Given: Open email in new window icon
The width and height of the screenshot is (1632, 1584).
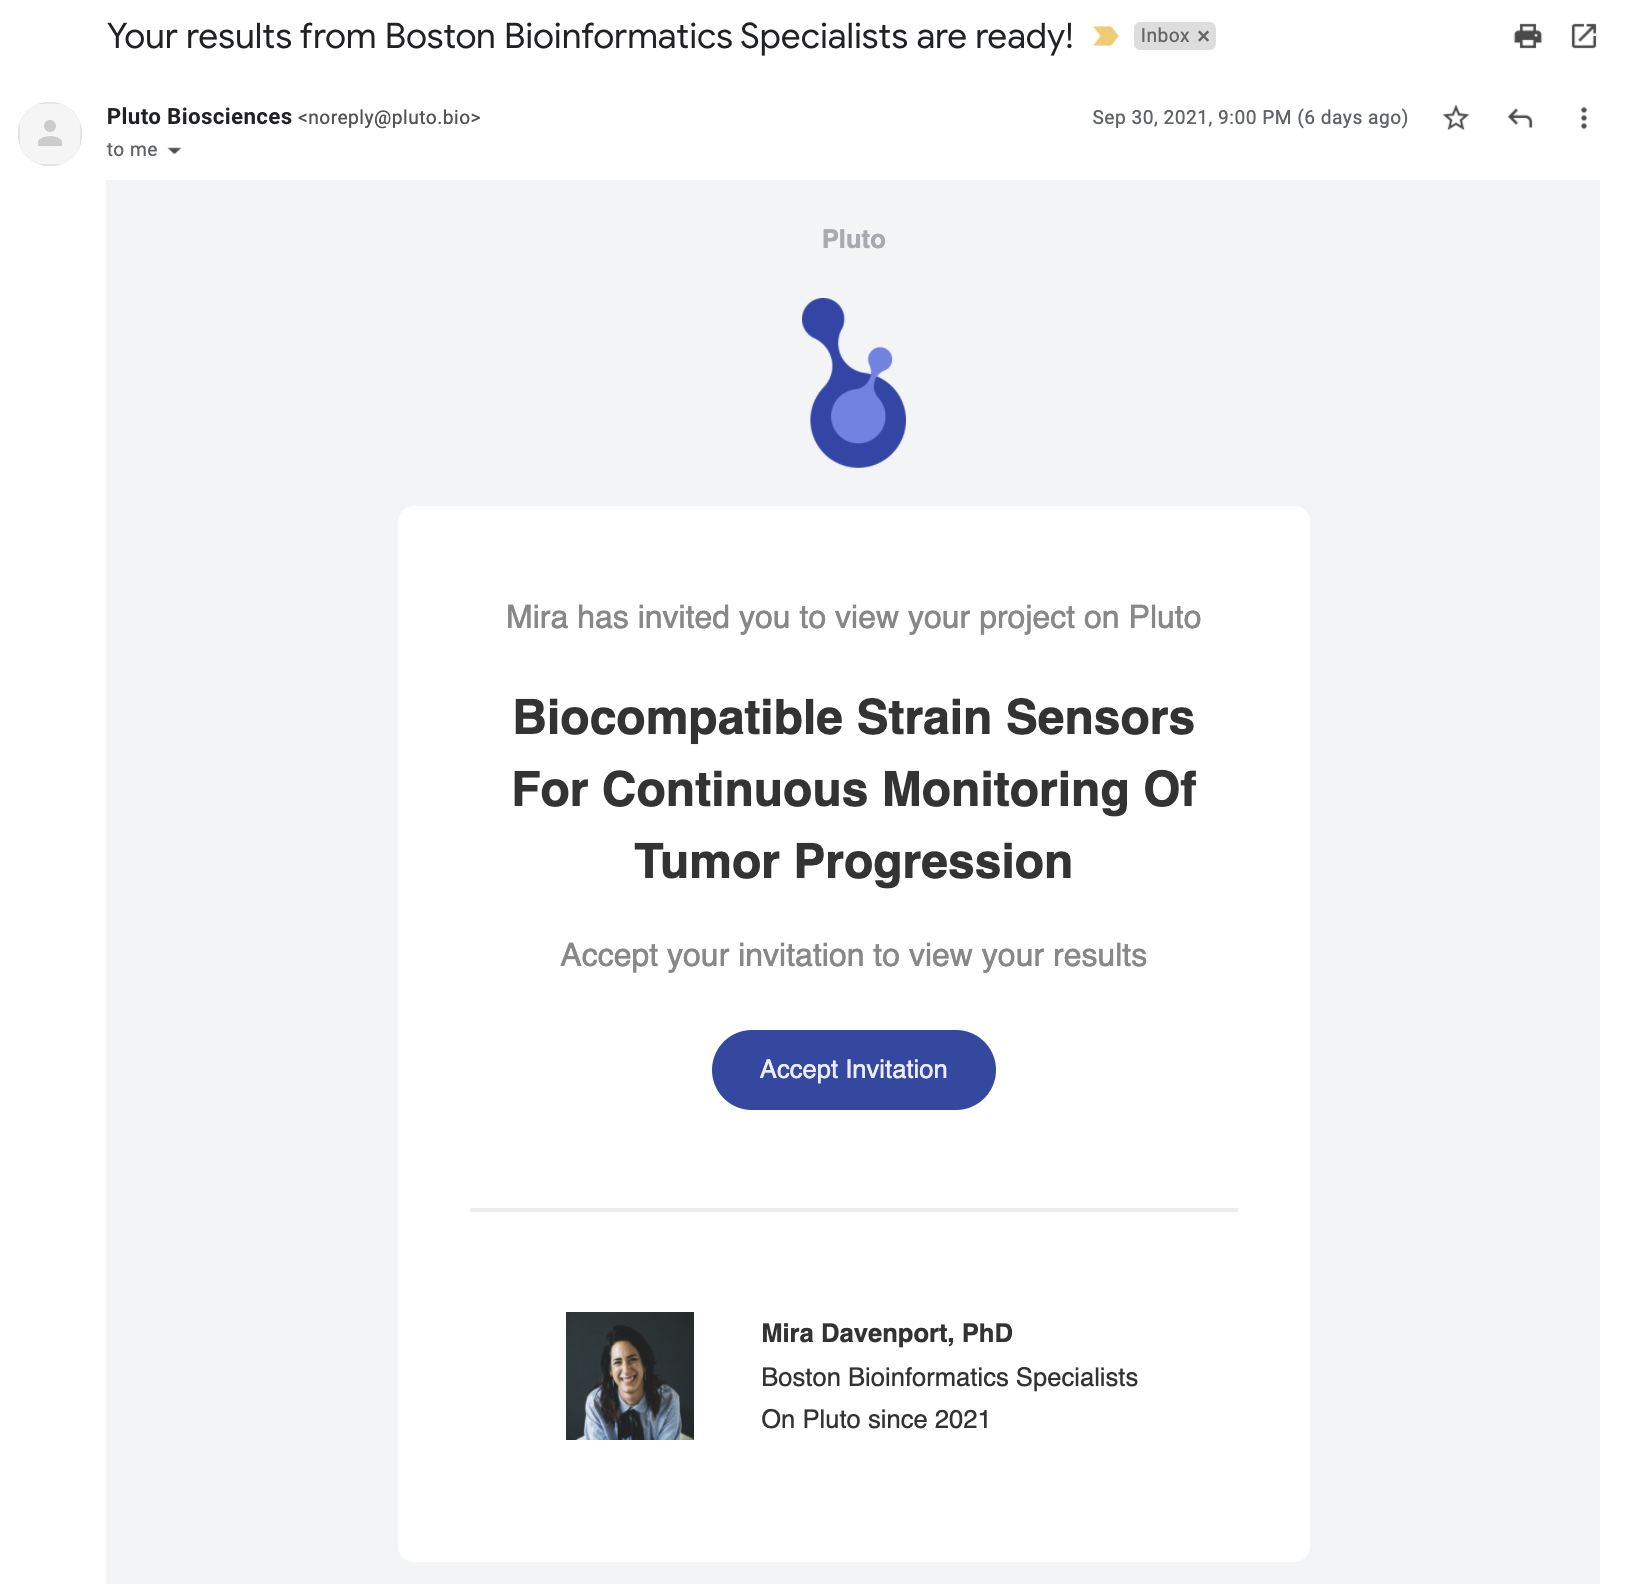Looking at the screenshot, I should pyautogui.click(x=1584, y=36).
